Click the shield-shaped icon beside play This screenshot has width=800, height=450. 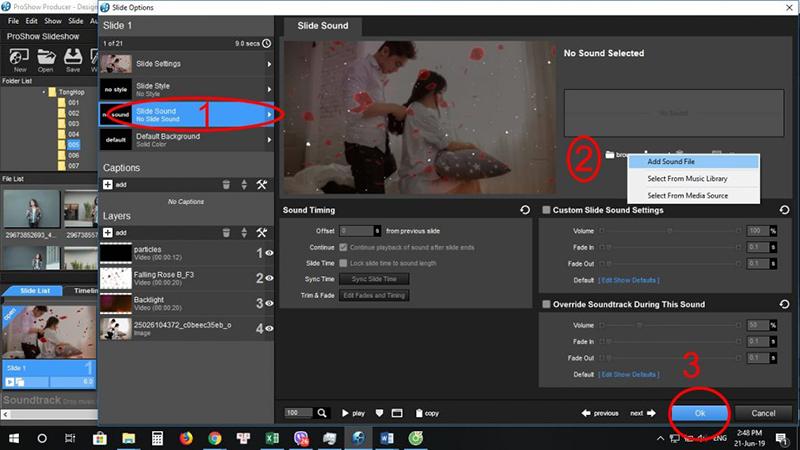379,413
